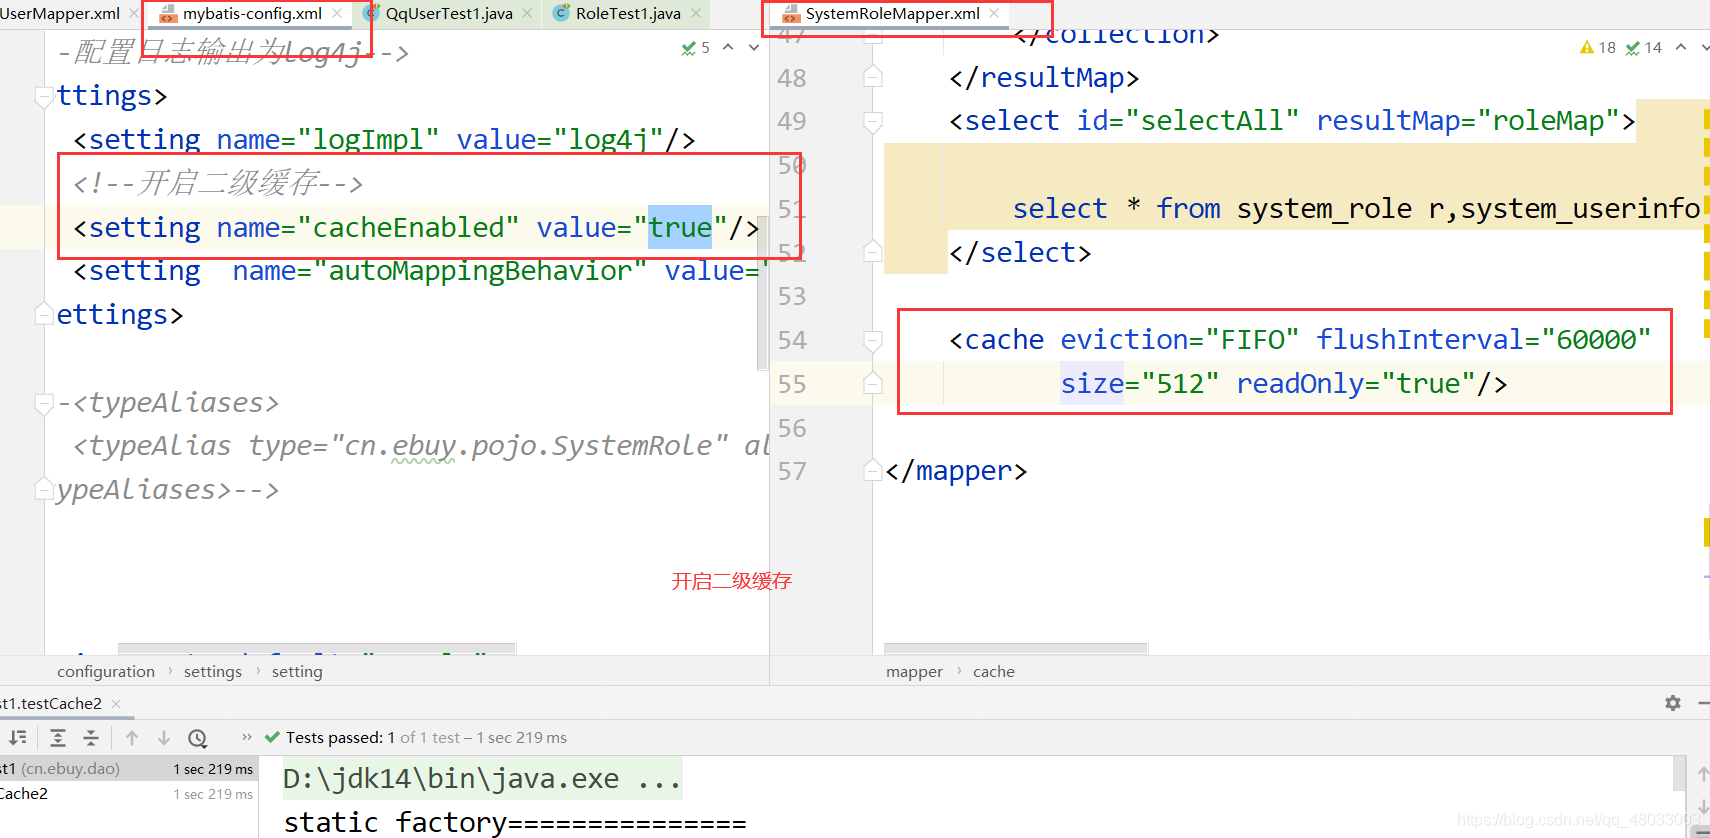Close the UserMapper.xml tab
The image size is (1710, 838).
(x=134, y=13)
